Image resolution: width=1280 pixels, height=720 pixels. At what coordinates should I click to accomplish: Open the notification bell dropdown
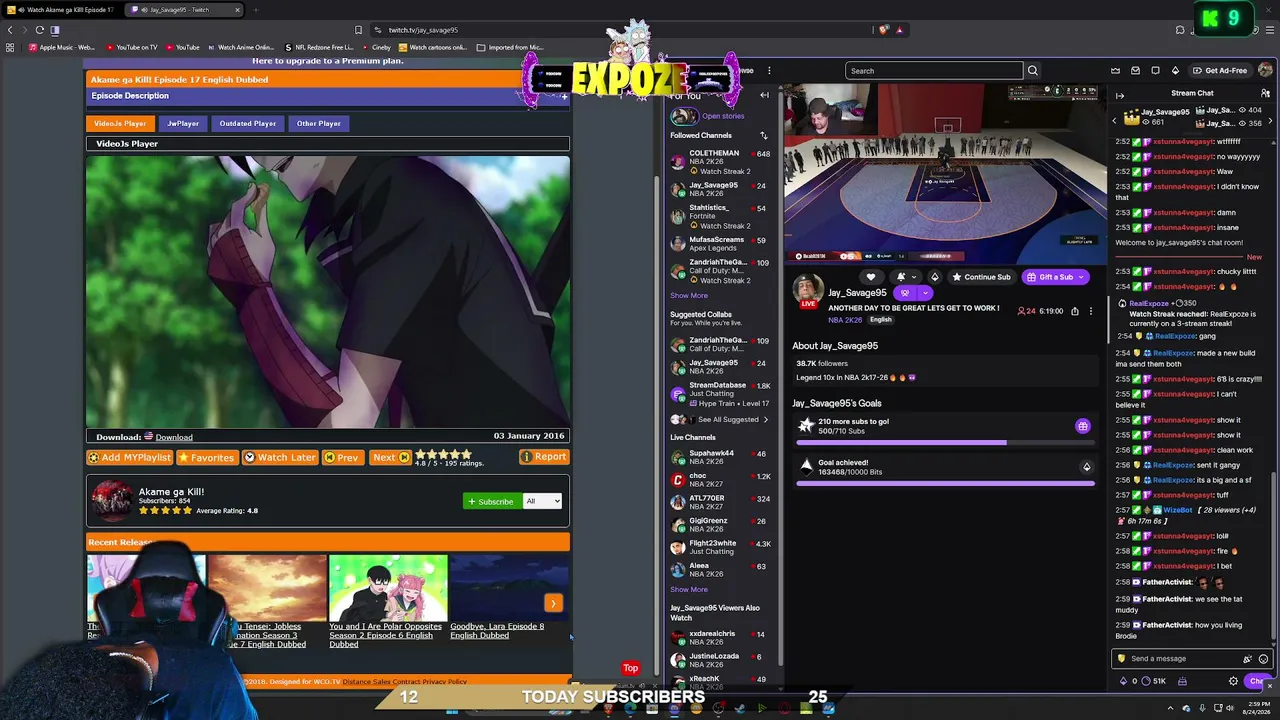point(907,277)
